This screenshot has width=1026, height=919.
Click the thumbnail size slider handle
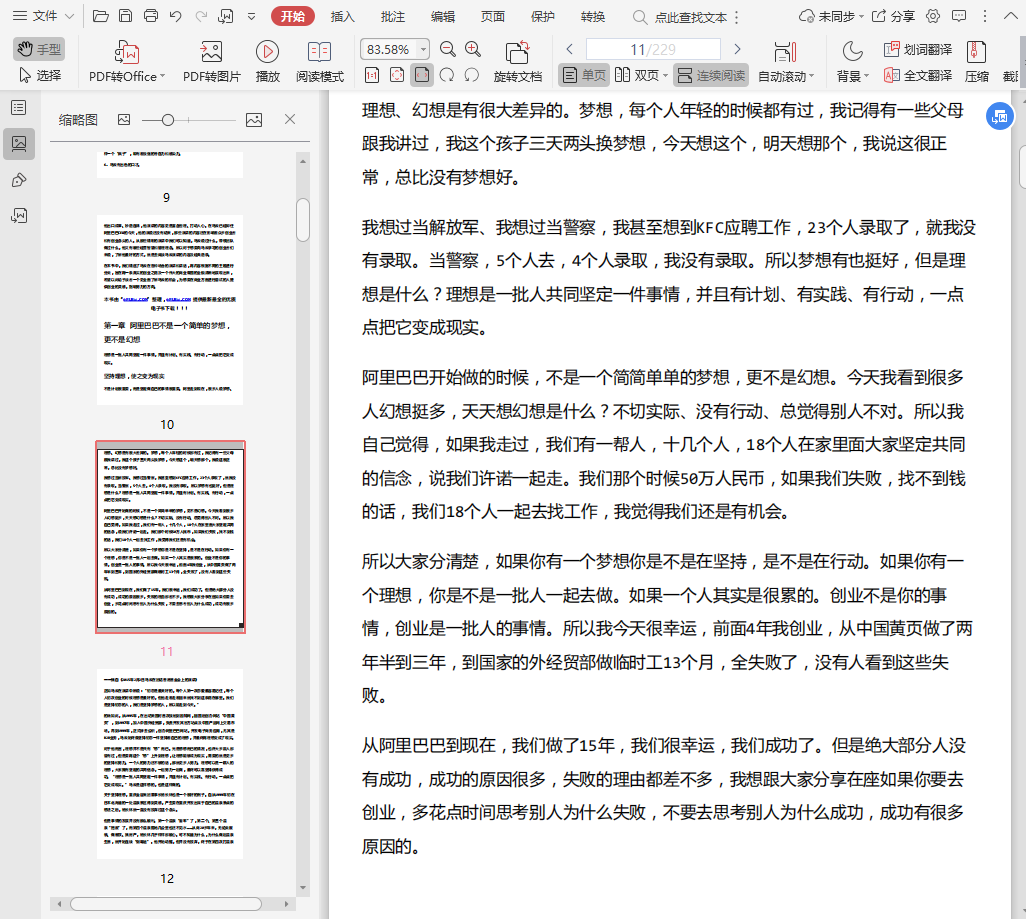click(x=168, y=120)
